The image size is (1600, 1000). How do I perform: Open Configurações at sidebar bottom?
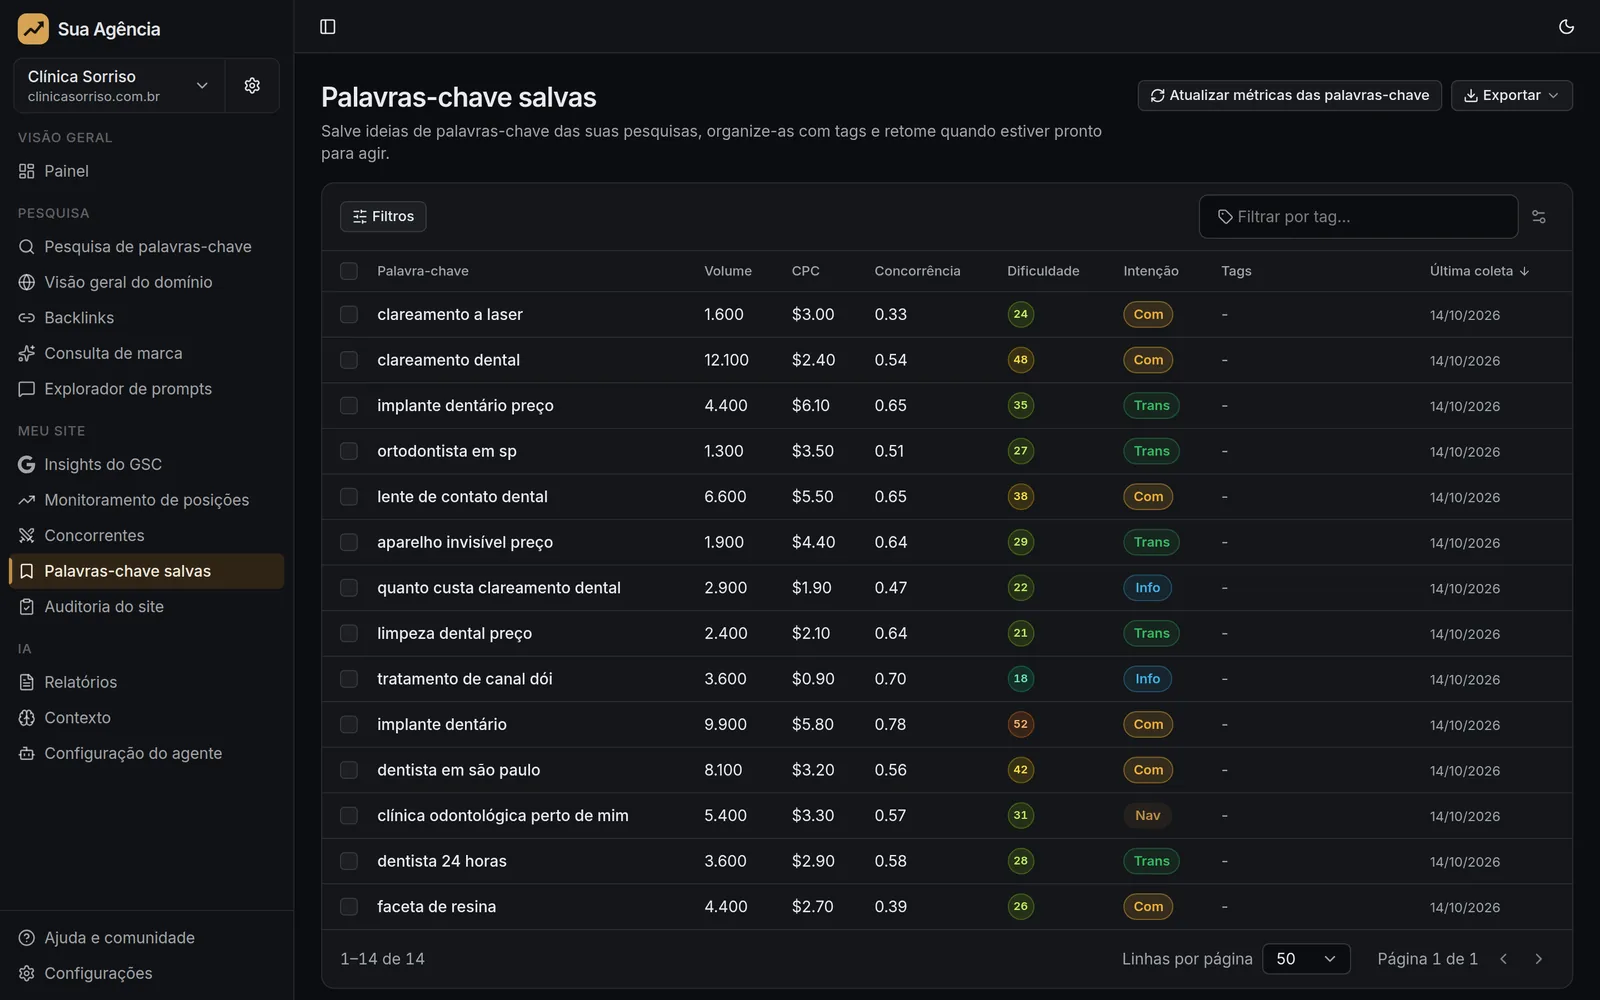(147, 974)
